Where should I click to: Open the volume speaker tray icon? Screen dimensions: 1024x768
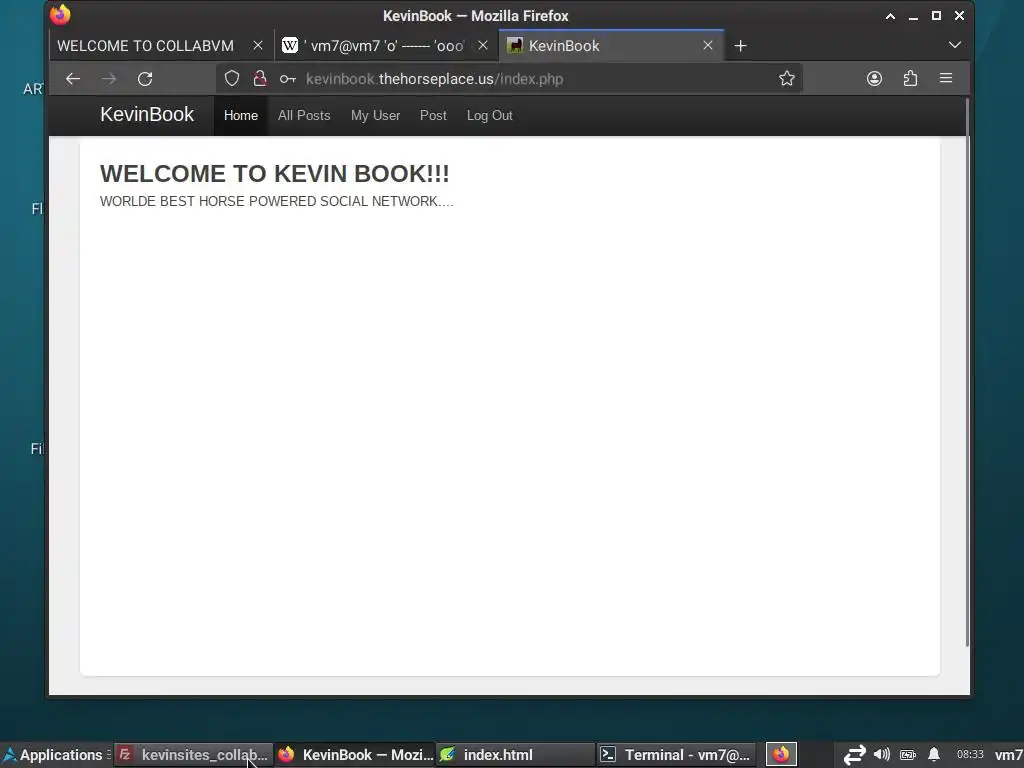click(x=882, y=754)
